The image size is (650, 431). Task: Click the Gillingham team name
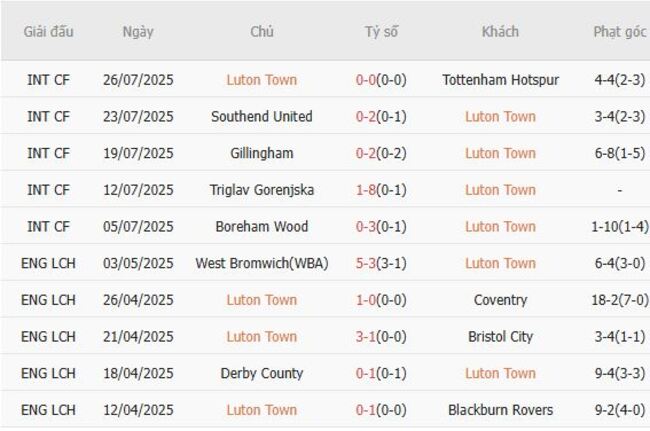(x=261, y=153)
